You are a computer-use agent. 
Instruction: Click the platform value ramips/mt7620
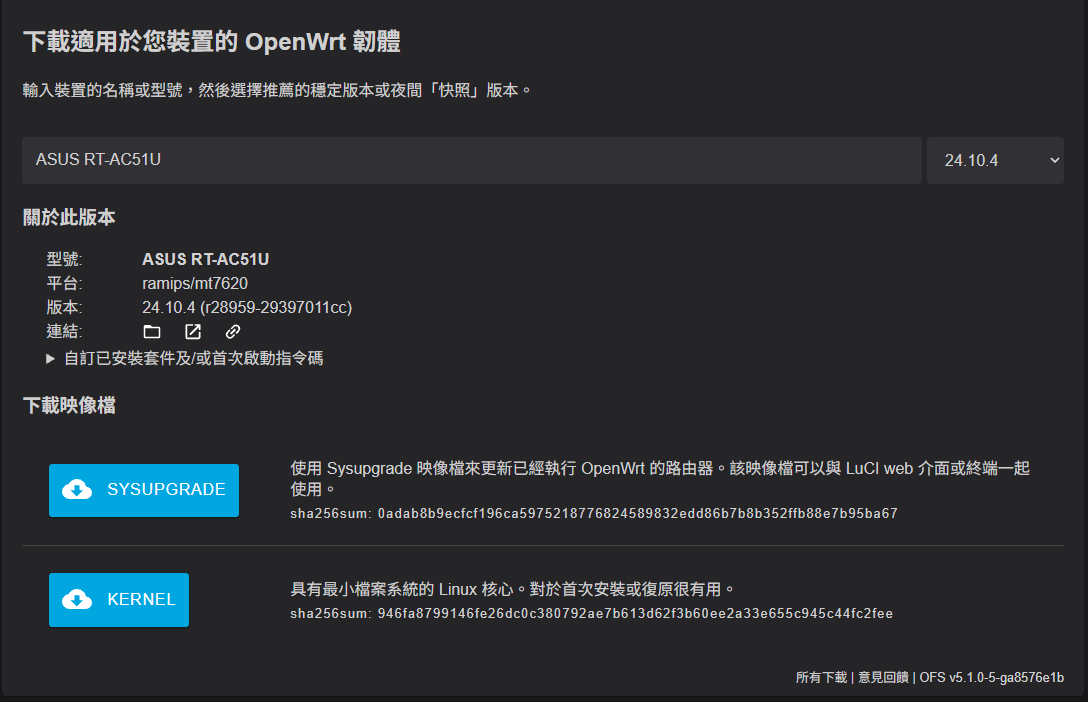(195, 283)
